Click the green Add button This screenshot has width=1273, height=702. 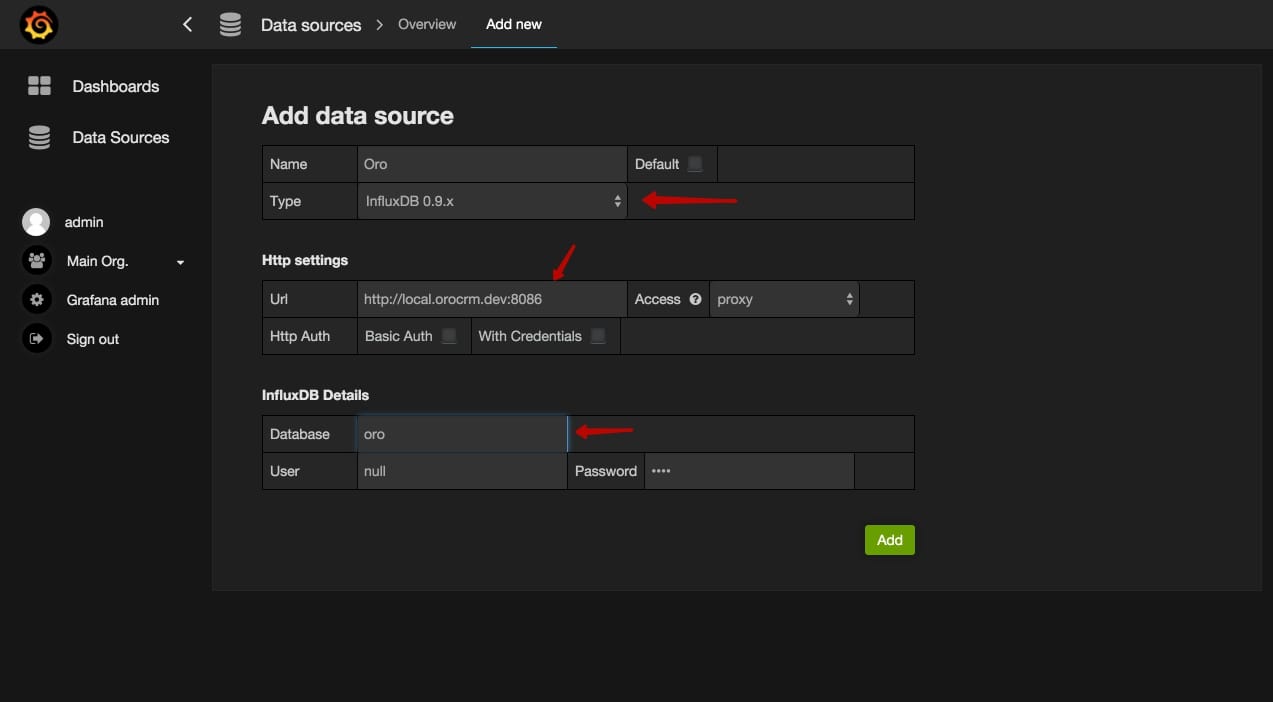[890, 540]
